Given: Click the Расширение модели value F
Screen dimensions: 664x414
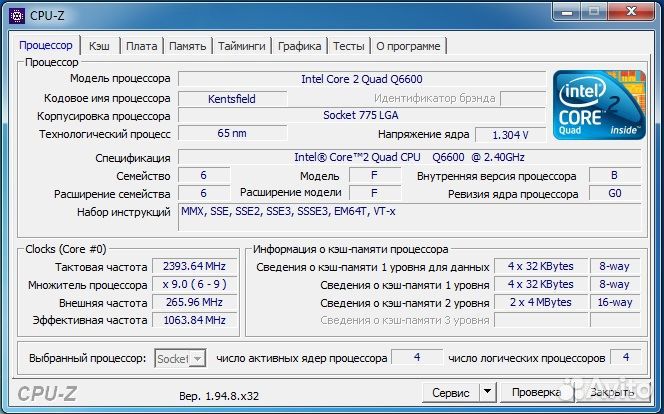Looking at the screenshot, I should point(375,193).
